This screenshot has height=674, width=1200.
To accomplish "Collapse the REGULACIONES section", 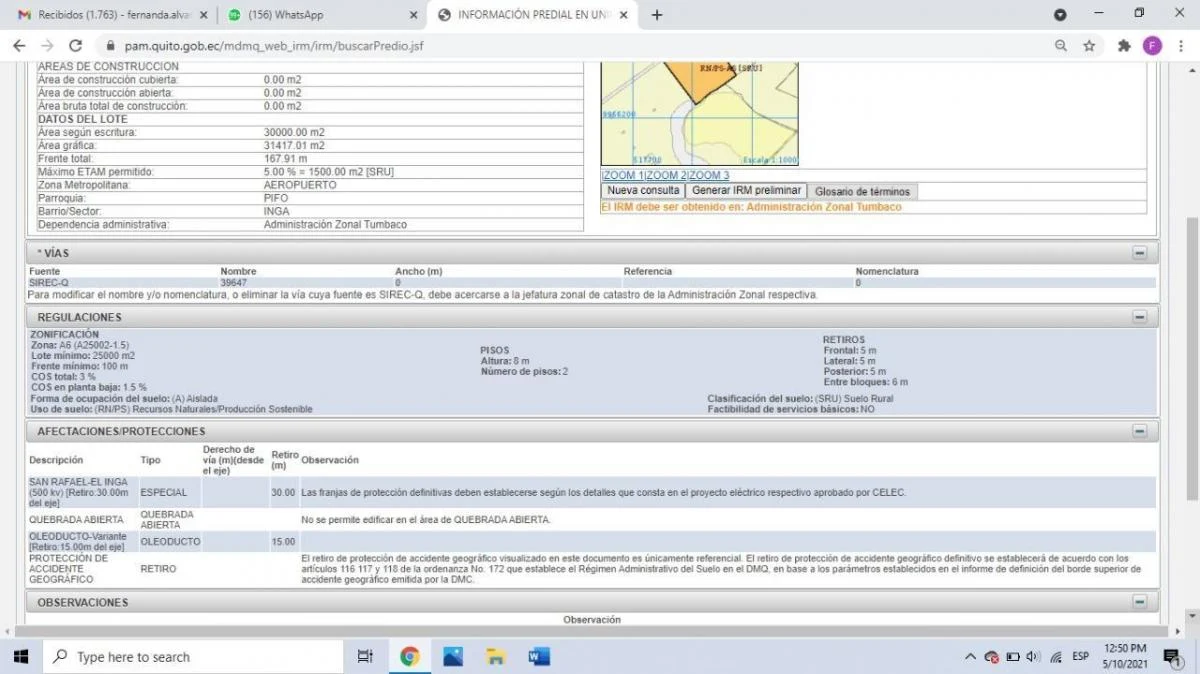I will click(1139, 317).
